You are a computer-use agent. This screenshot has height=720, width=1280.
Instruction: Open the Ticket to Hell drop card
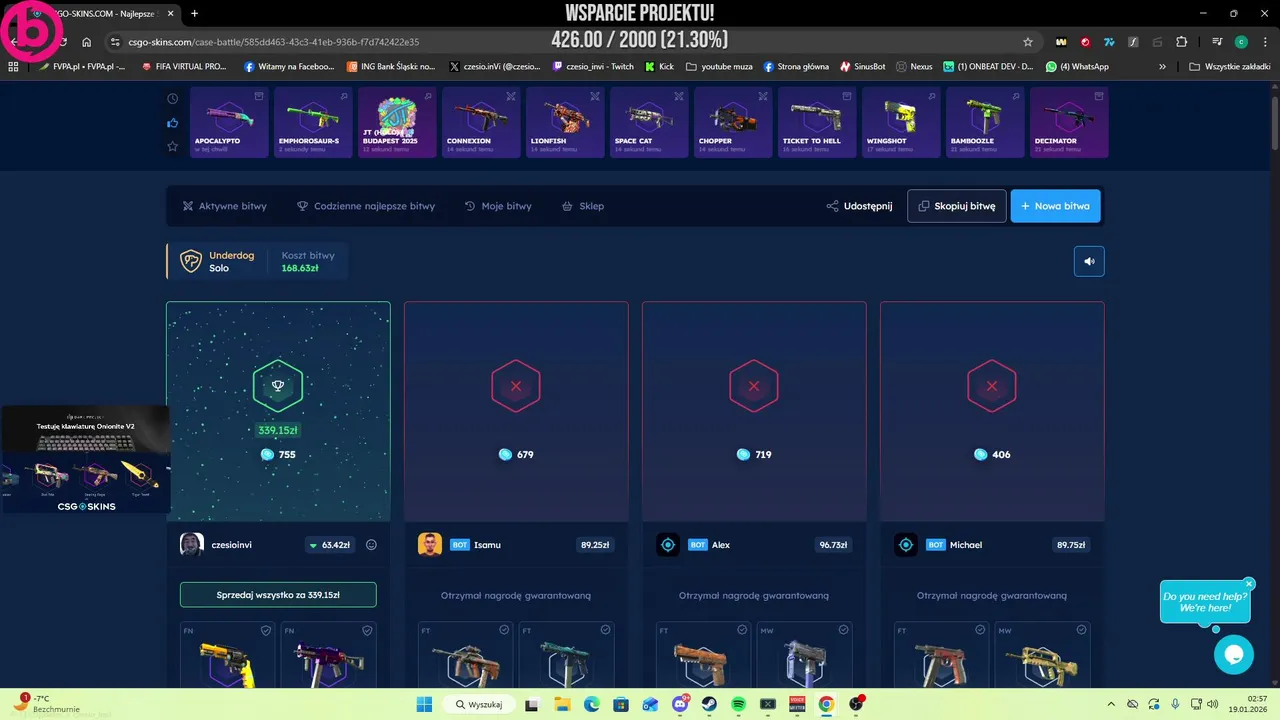817,122
